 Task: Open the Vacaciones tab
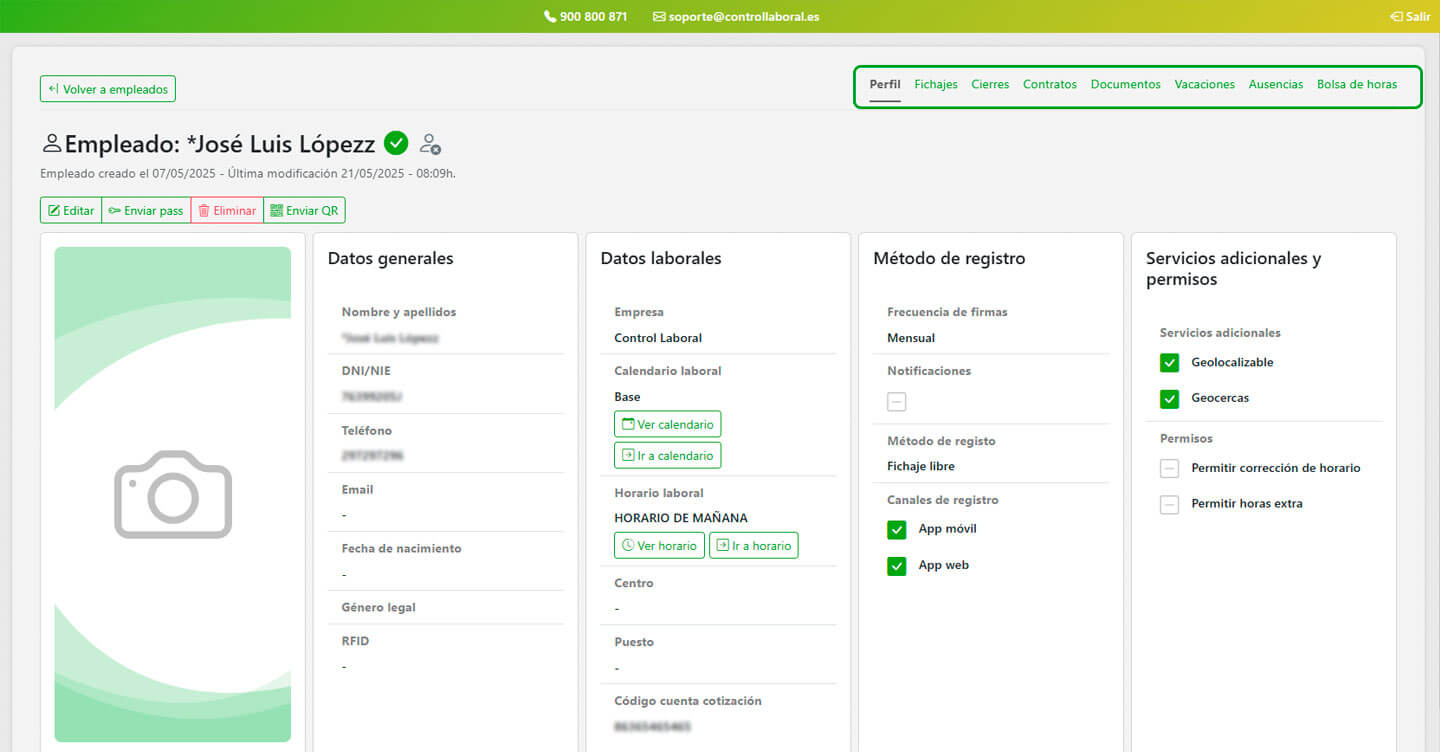click(x=1204, y=85)
